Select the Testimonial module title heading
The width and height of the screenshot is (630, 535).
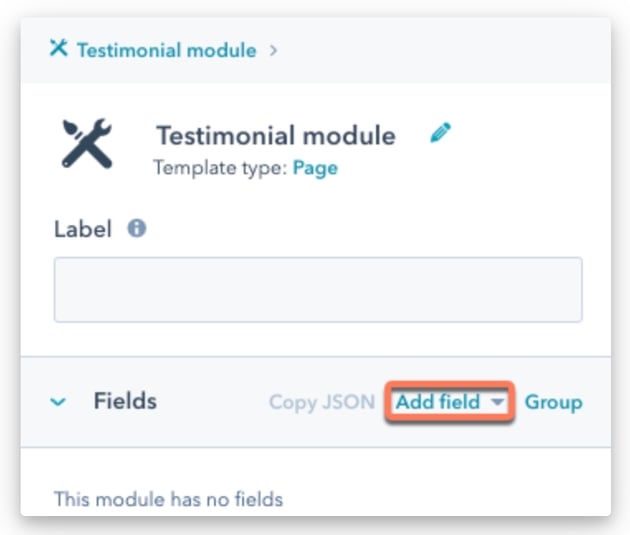tap(275, 136)
